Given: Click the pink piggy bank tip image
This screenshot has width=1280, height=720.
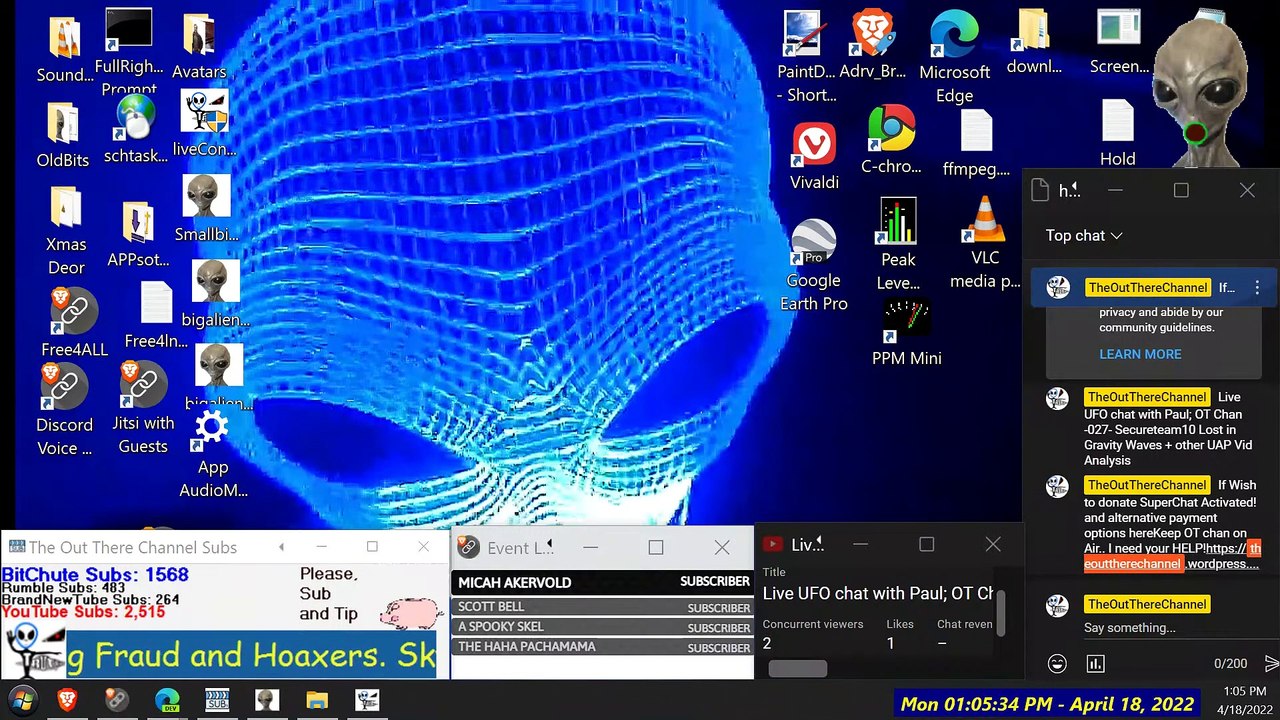Looking at the screenshot, I should point(411,612).
